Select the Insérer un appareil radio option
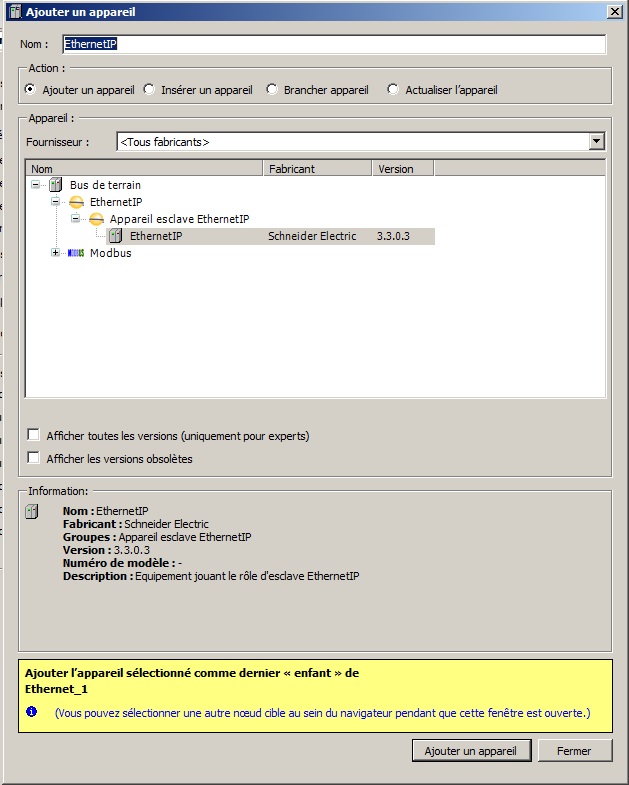Viewport: 629px width, 785px height. [x=150, y=90]
